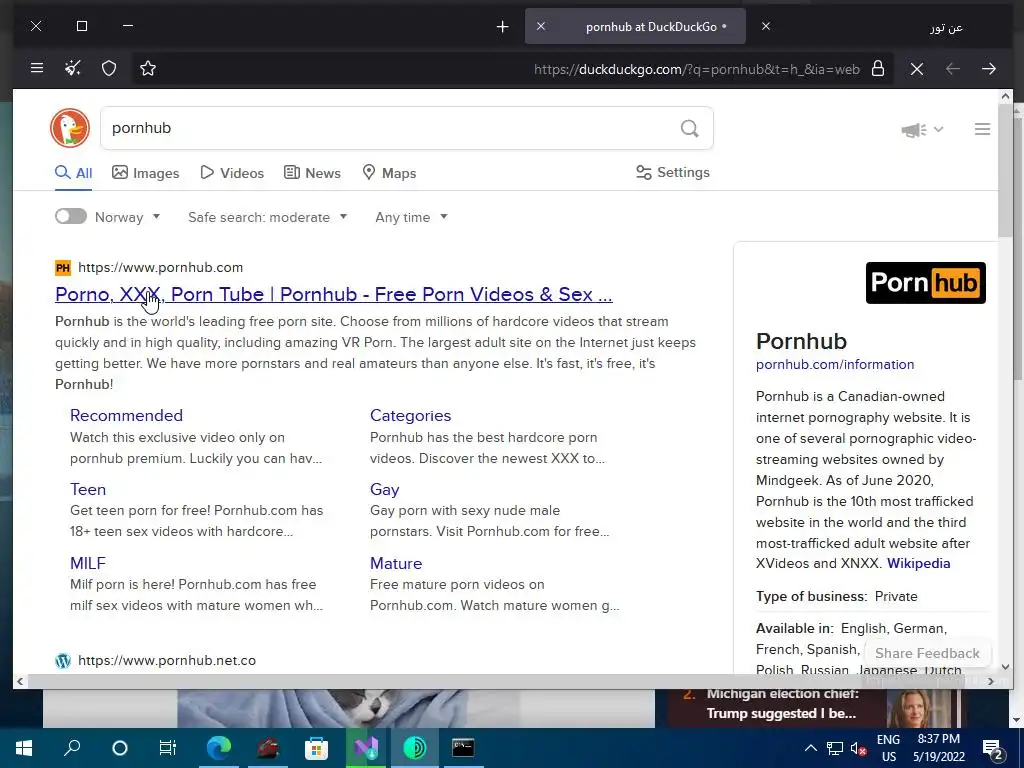Viewport: 1024px width, 768px height.
Task: Open Task View in the taskbar
Action: [168, 748]
